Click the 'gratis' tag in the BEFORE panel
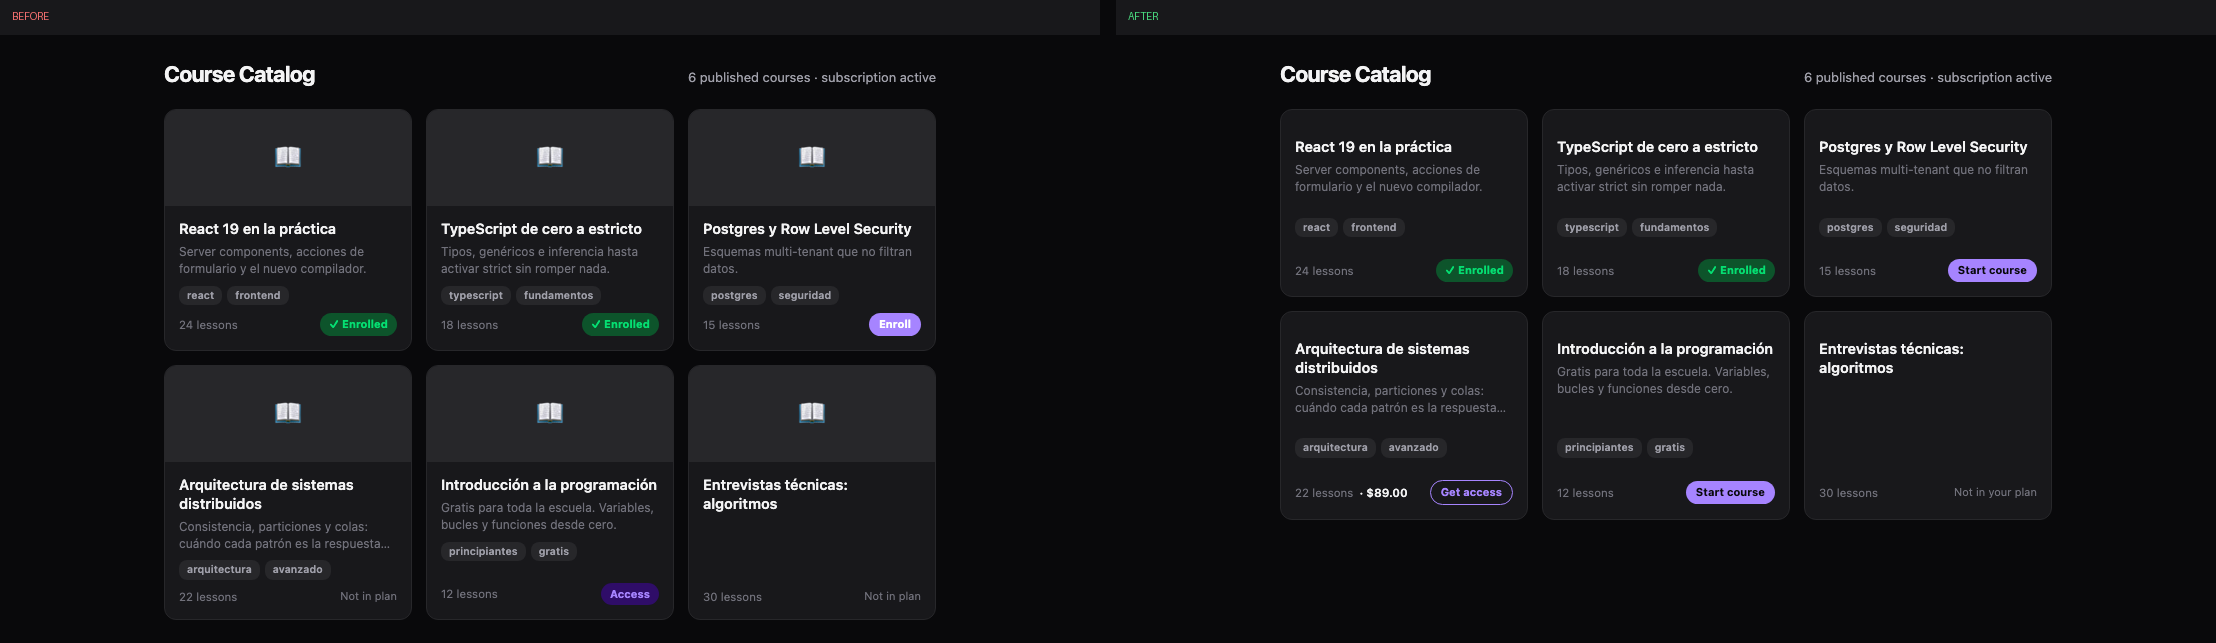The height and width of the screenshot is (643, 2216). (554, 551)
